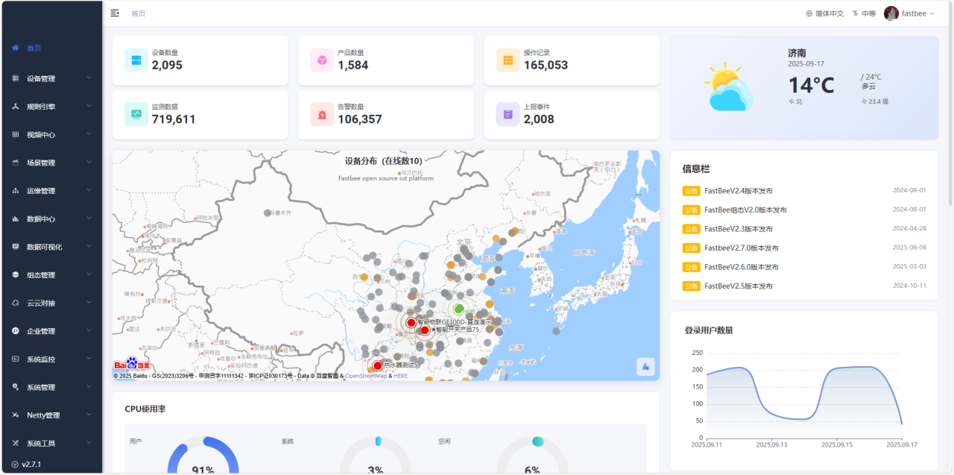Click the 告警数量 red bell icon
Viewport: 954px width, 475px height.
click(x=322, y=114)
